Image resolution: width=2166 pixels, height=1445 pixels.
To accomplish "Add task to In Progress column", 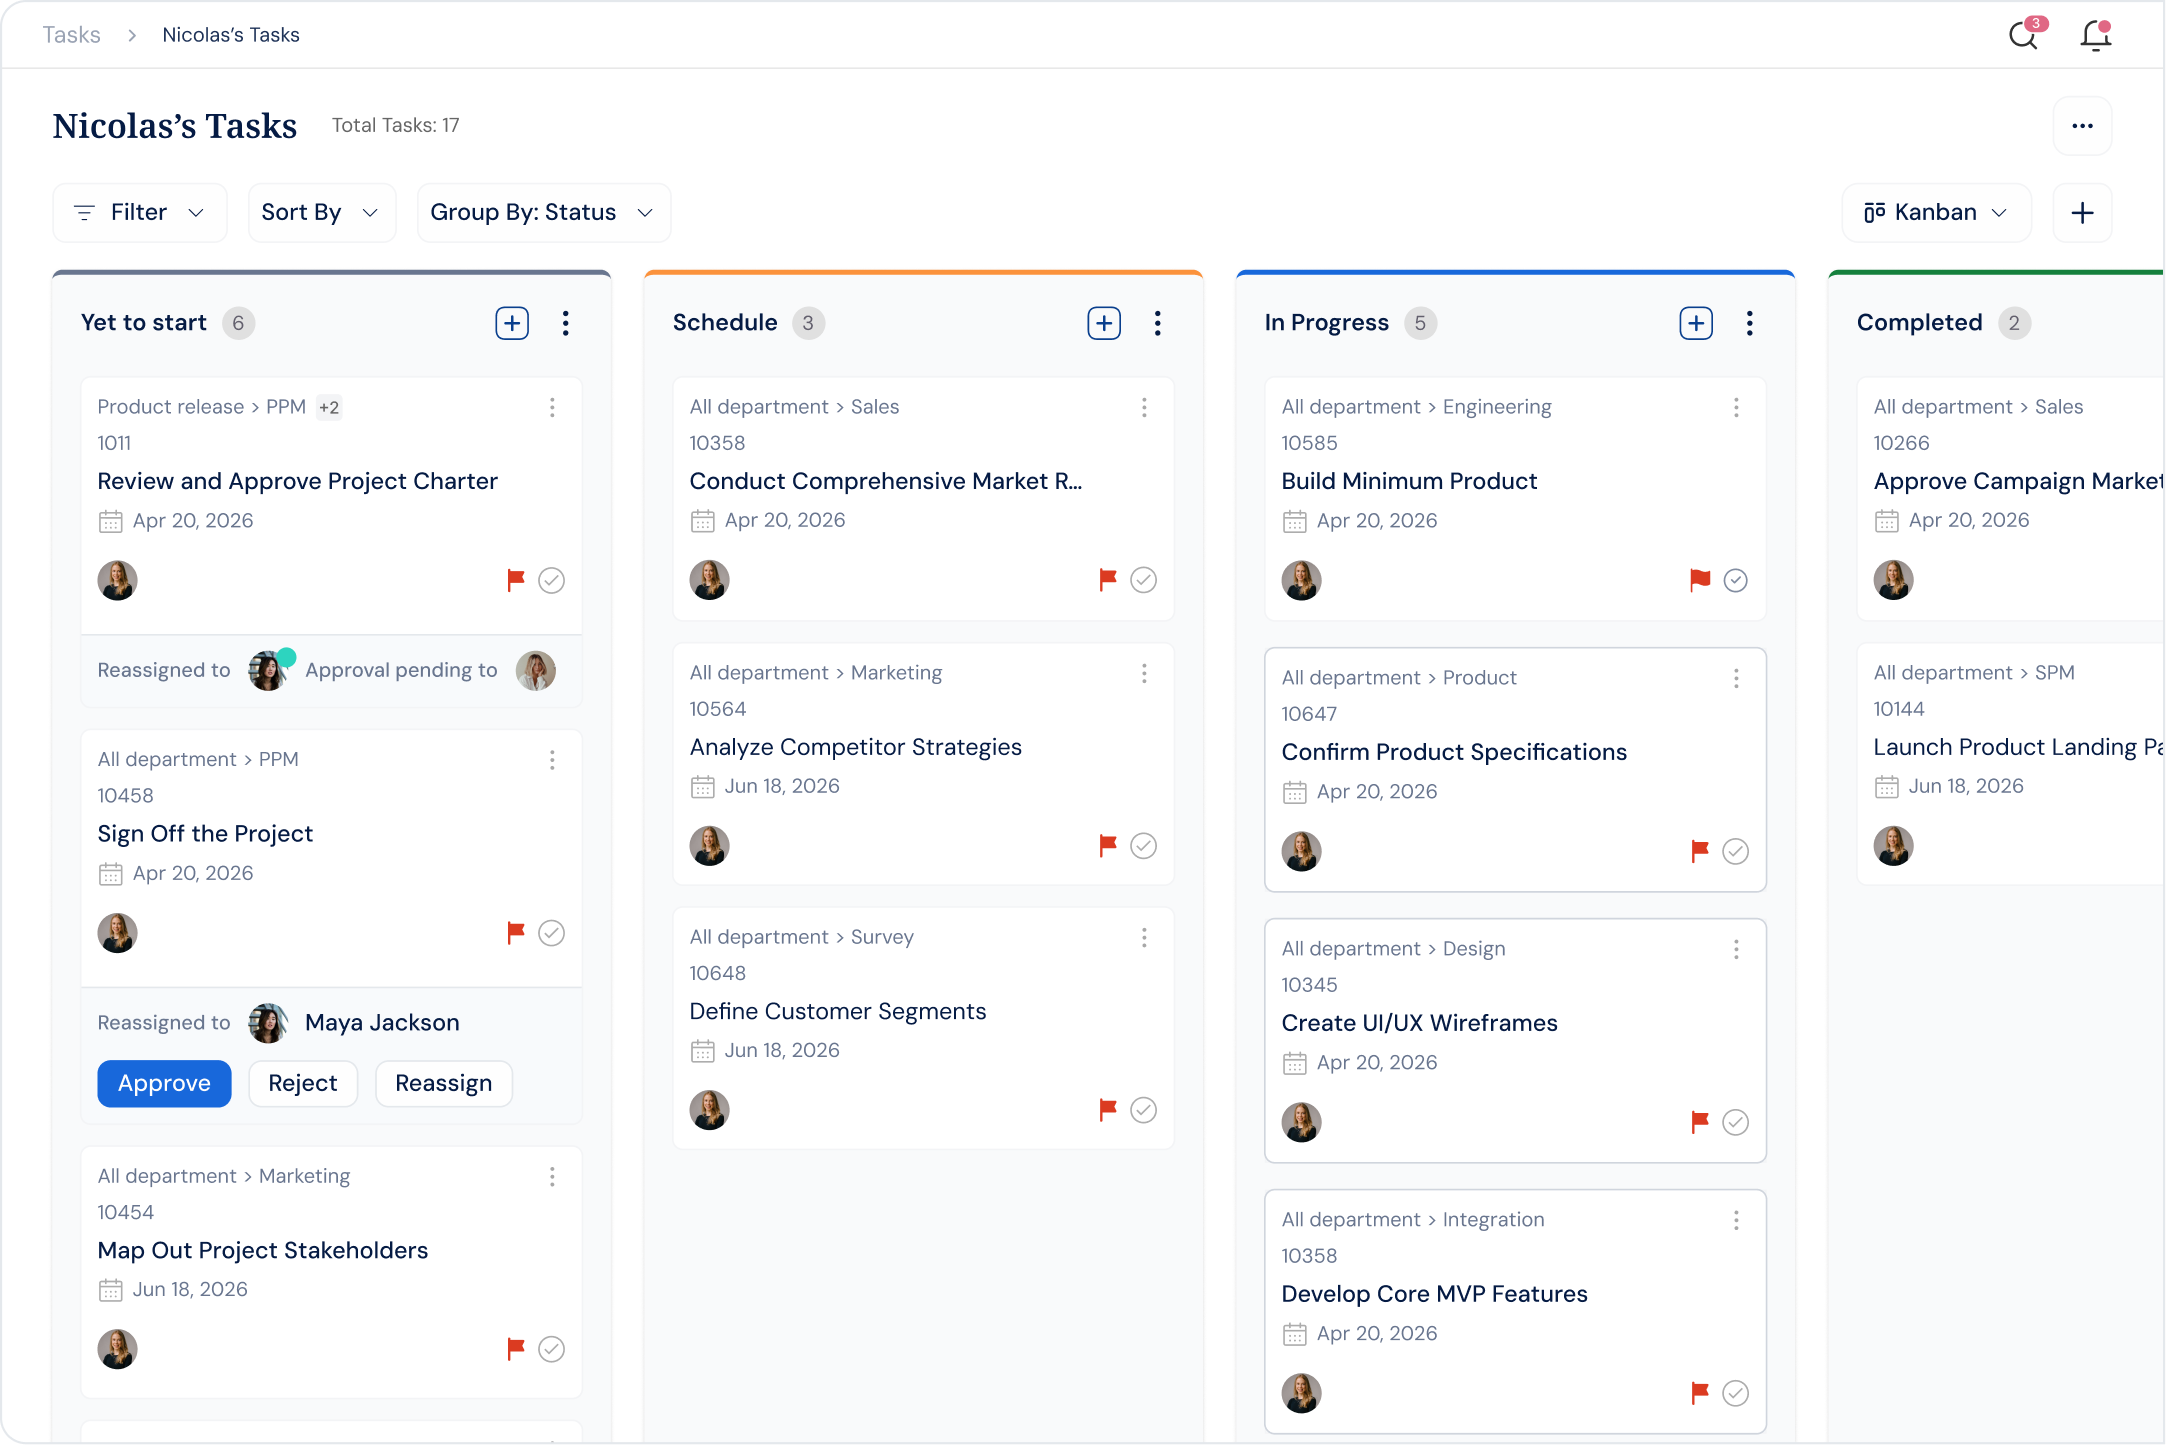I will coord(1696,323).
